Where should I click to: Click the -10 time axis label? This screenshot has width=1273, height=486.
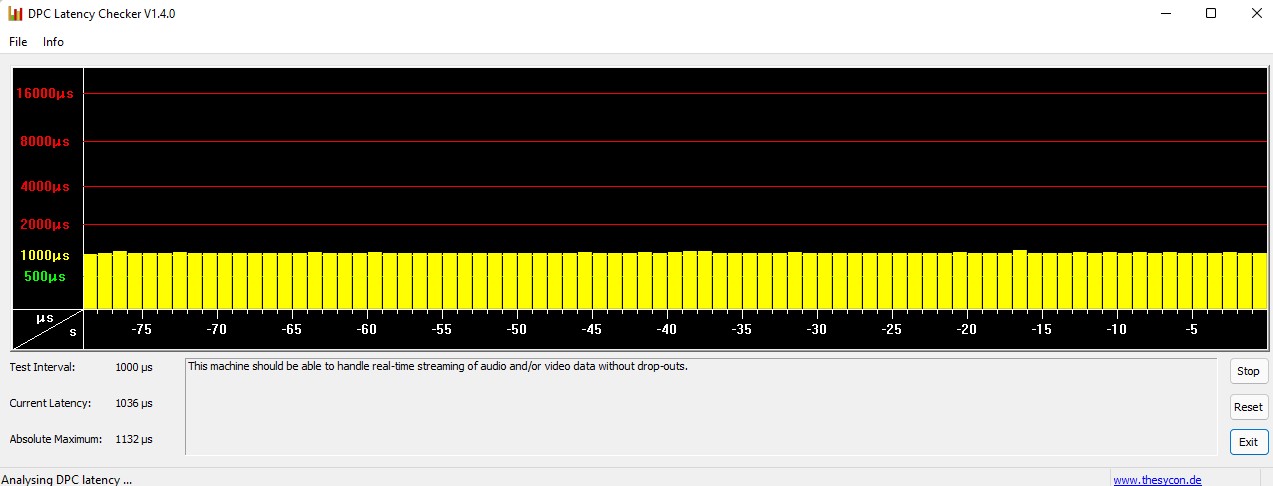pyautogui.click(x=1116, y=329)
